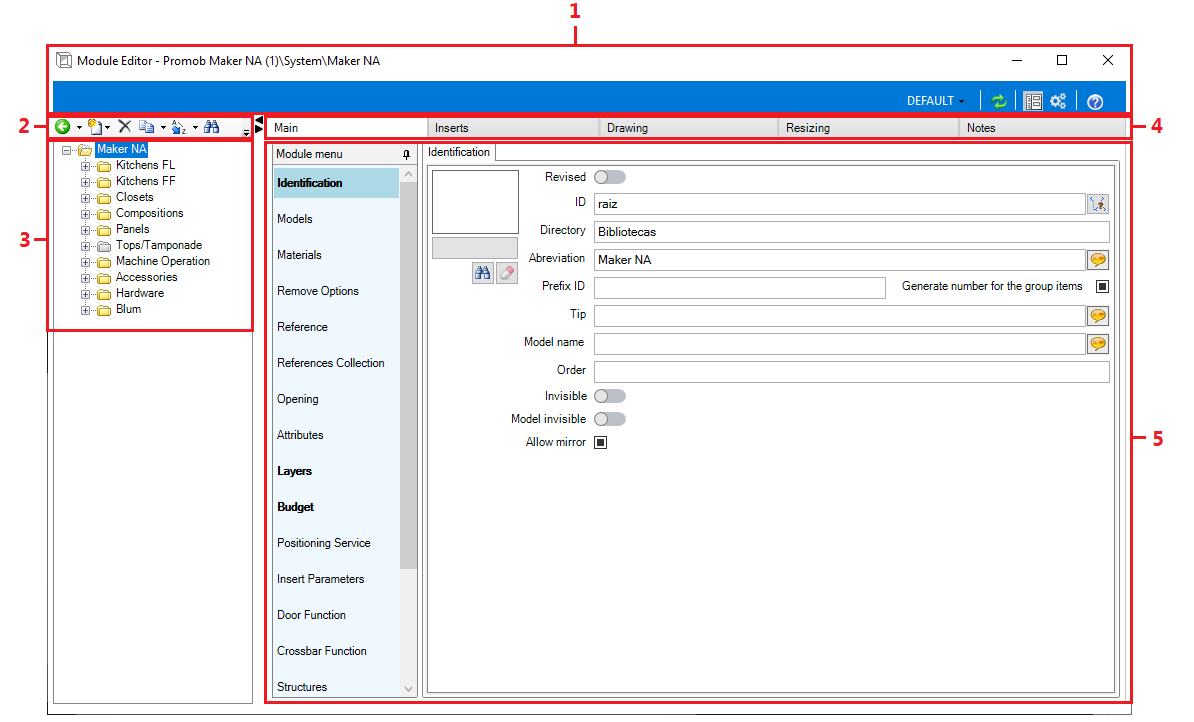Toggle the Invisible switch
The height and width of the screenshot is (722, 1194).
[610, 396]
